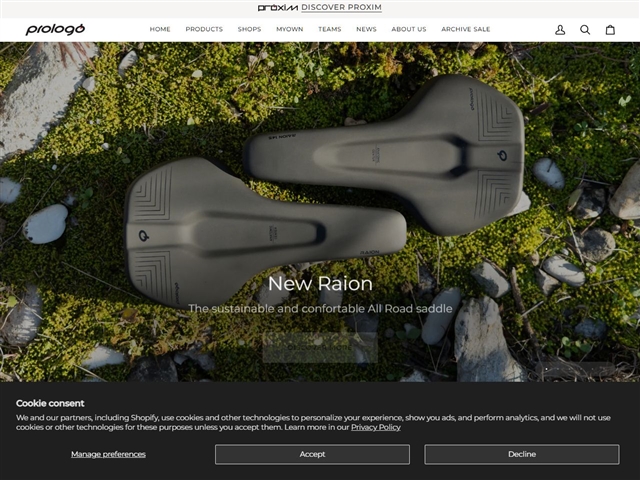Select Teams in navigation bar
The image size is (640, 480).
(x=330, y=30)
